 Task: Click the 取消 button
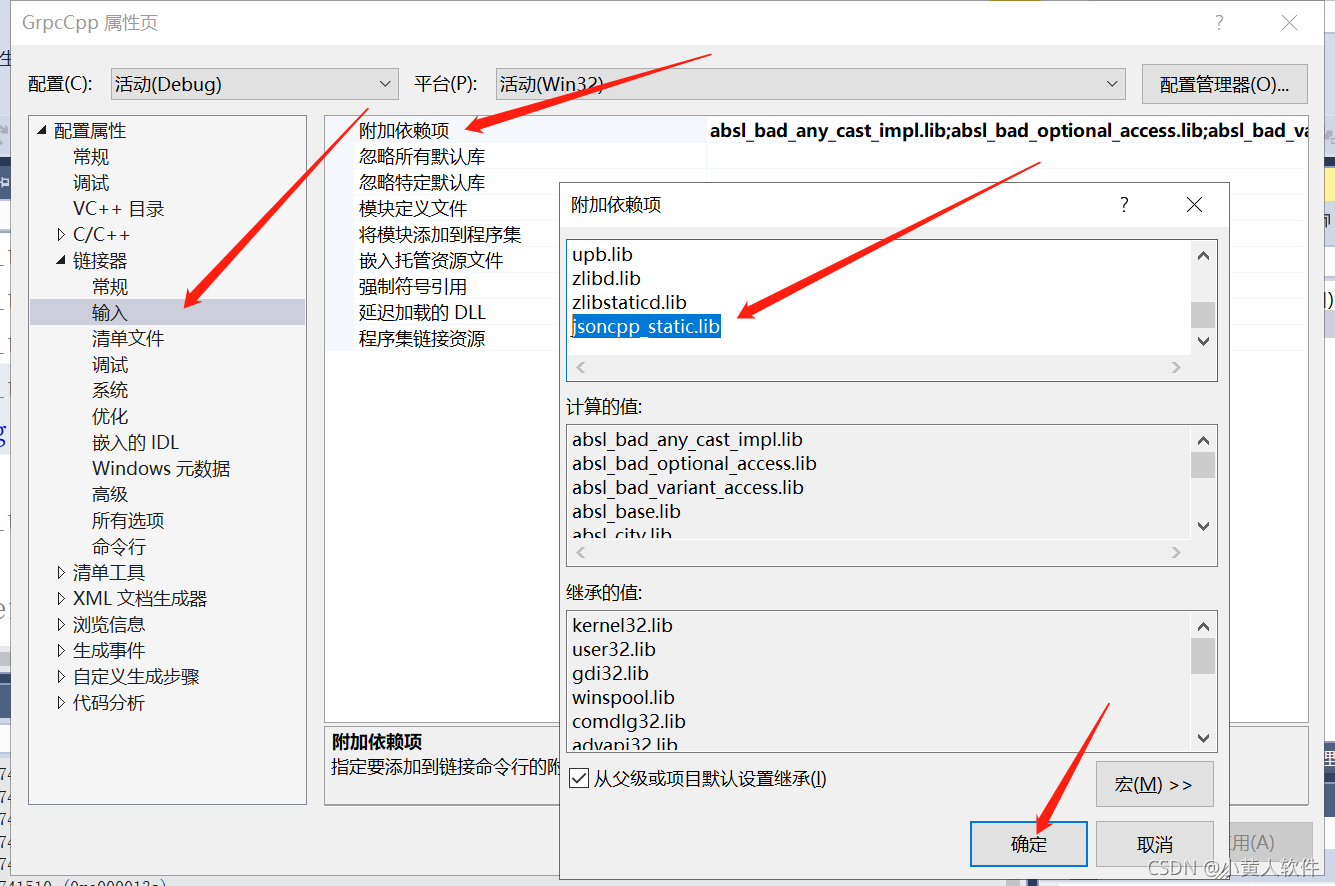click(x=1155, y=843)
